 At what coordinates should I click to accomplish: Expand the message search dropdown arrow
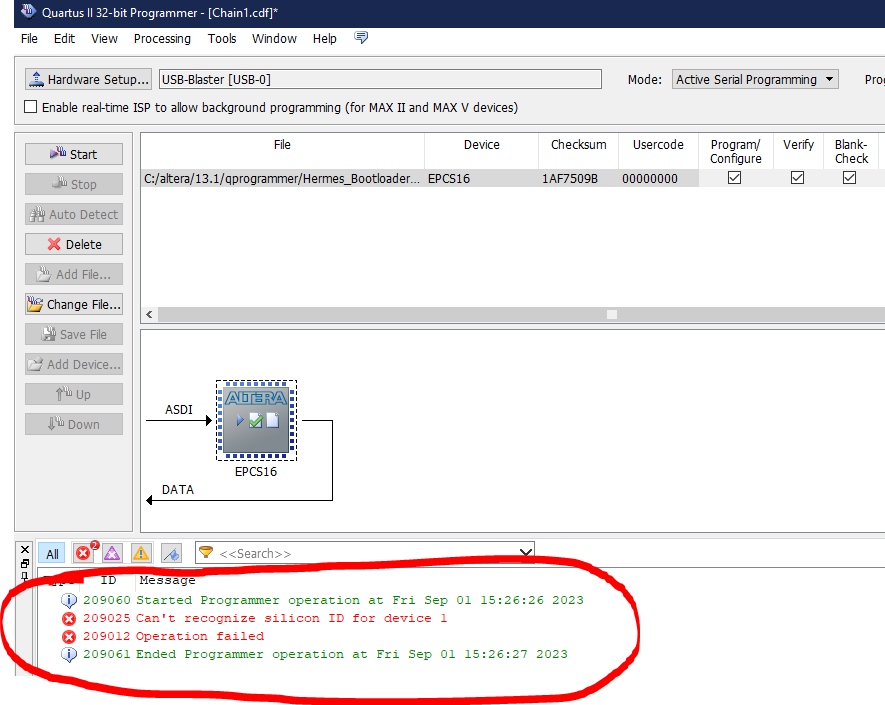(x=526, y=553)
